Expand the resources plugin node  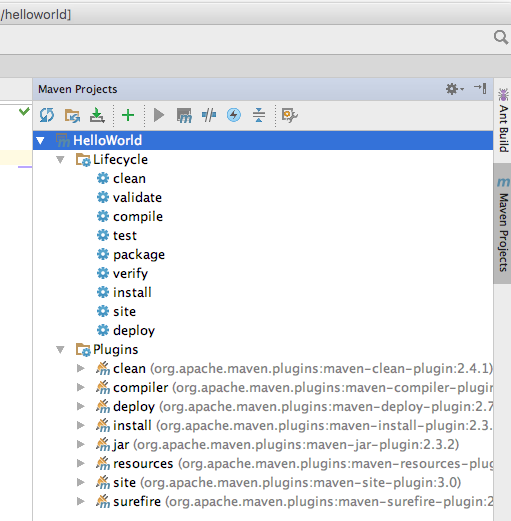click(80, 464)
